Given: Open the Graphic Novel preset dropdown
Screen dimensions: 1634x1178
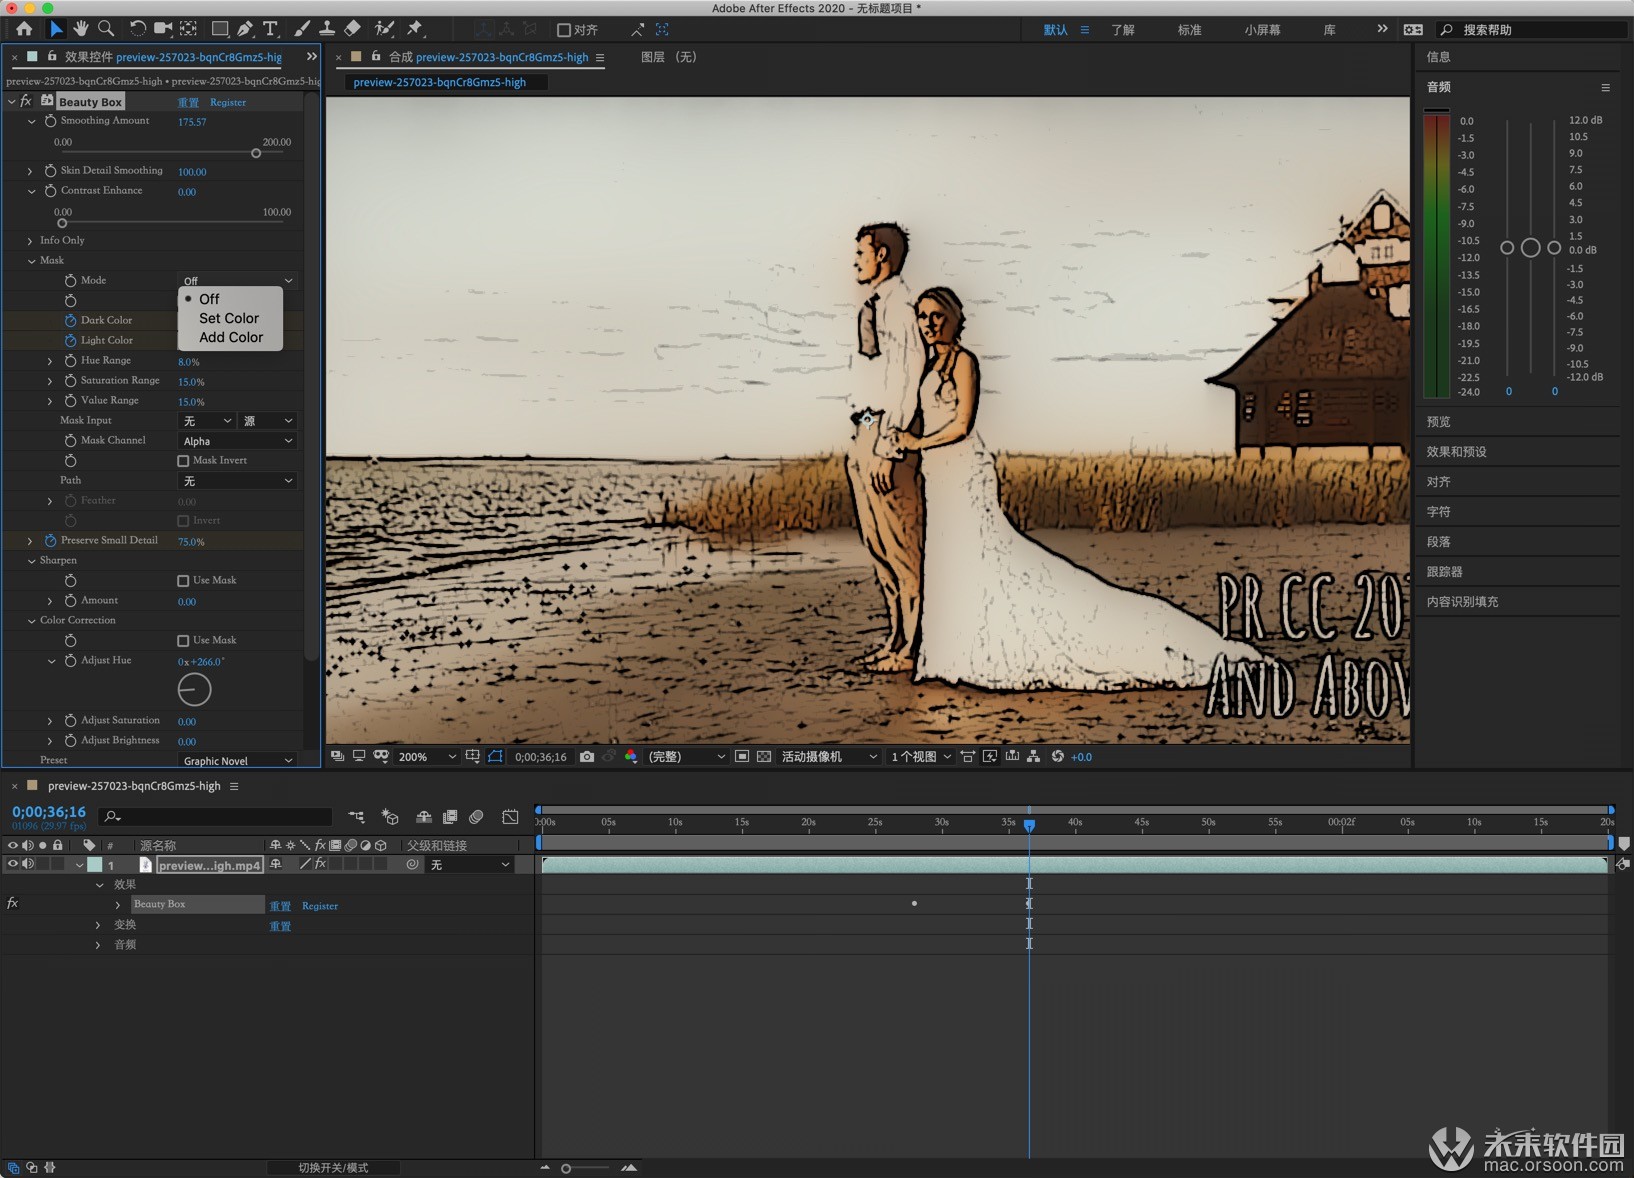Looking at the screenshot, I should tap(238, 761).
